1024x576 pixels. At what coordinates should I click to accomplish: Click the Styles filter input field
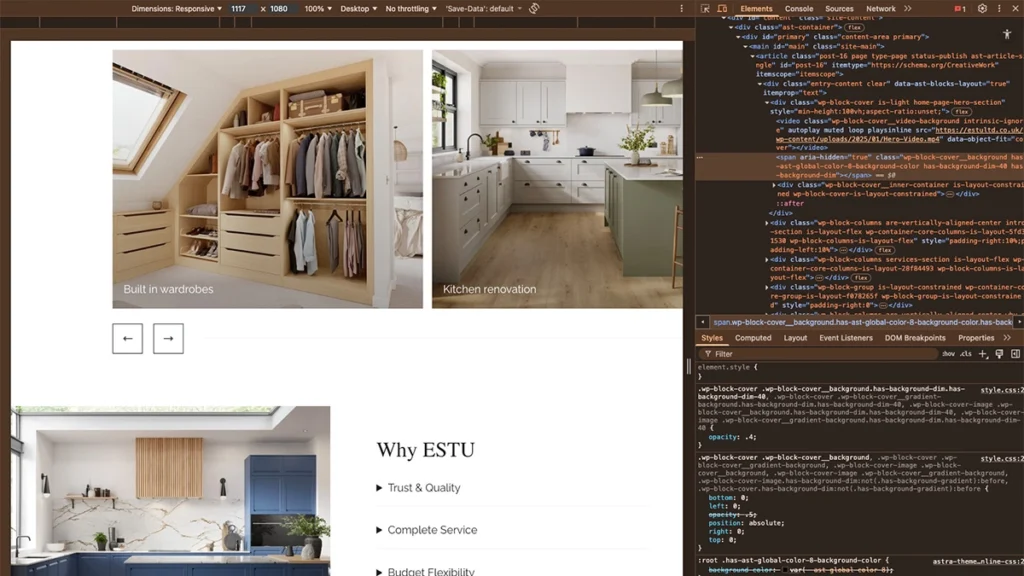[x=820, y=354]
